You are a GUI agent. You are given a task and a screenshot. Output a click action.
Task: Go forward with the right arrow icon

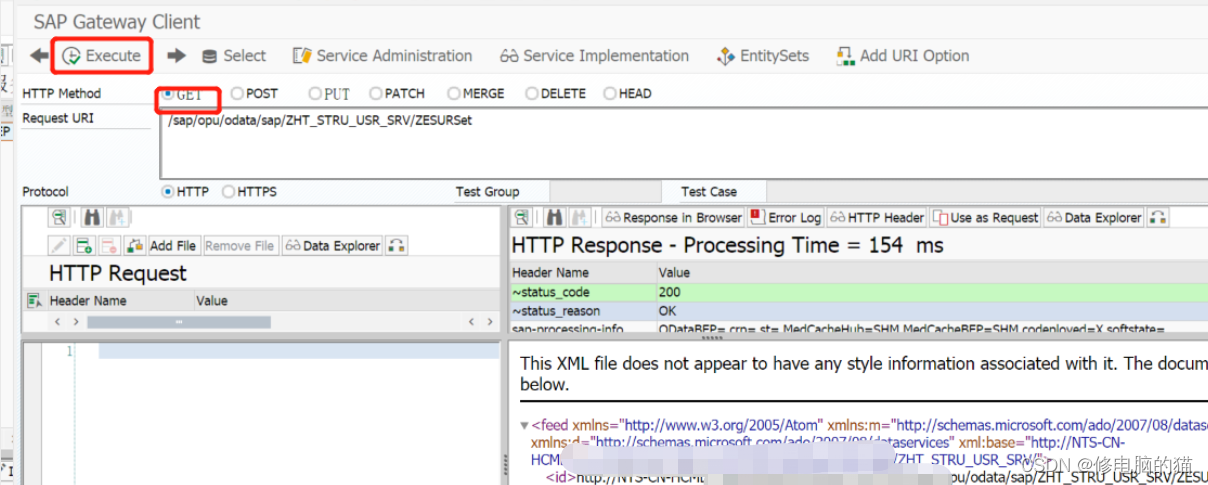(176, 56)
